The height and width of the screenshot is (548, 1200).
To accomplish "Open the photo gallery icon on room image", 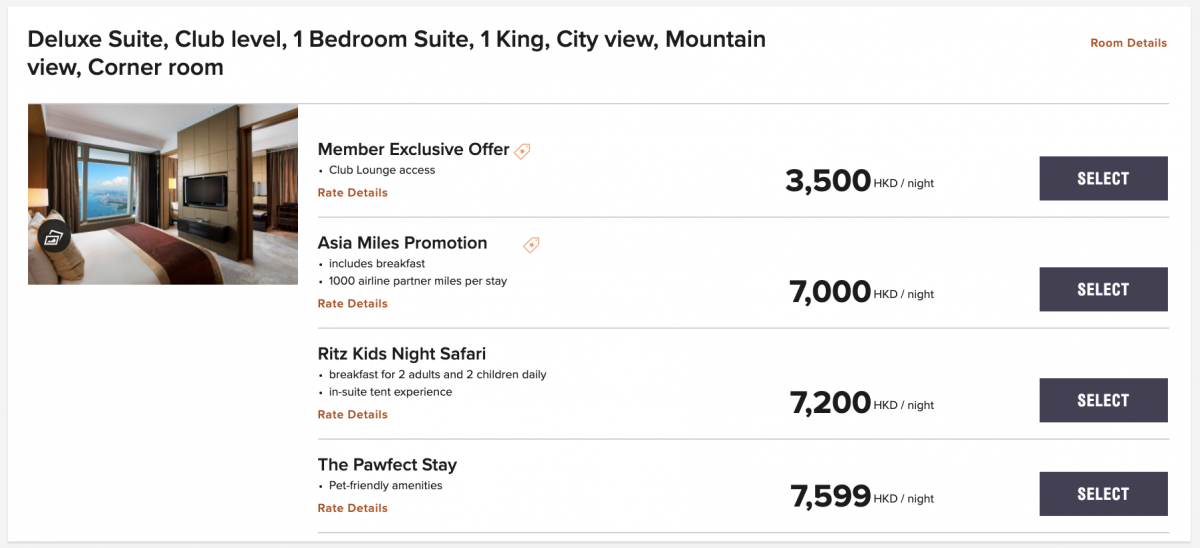I will pyautogui.click(x=53, y=238).
